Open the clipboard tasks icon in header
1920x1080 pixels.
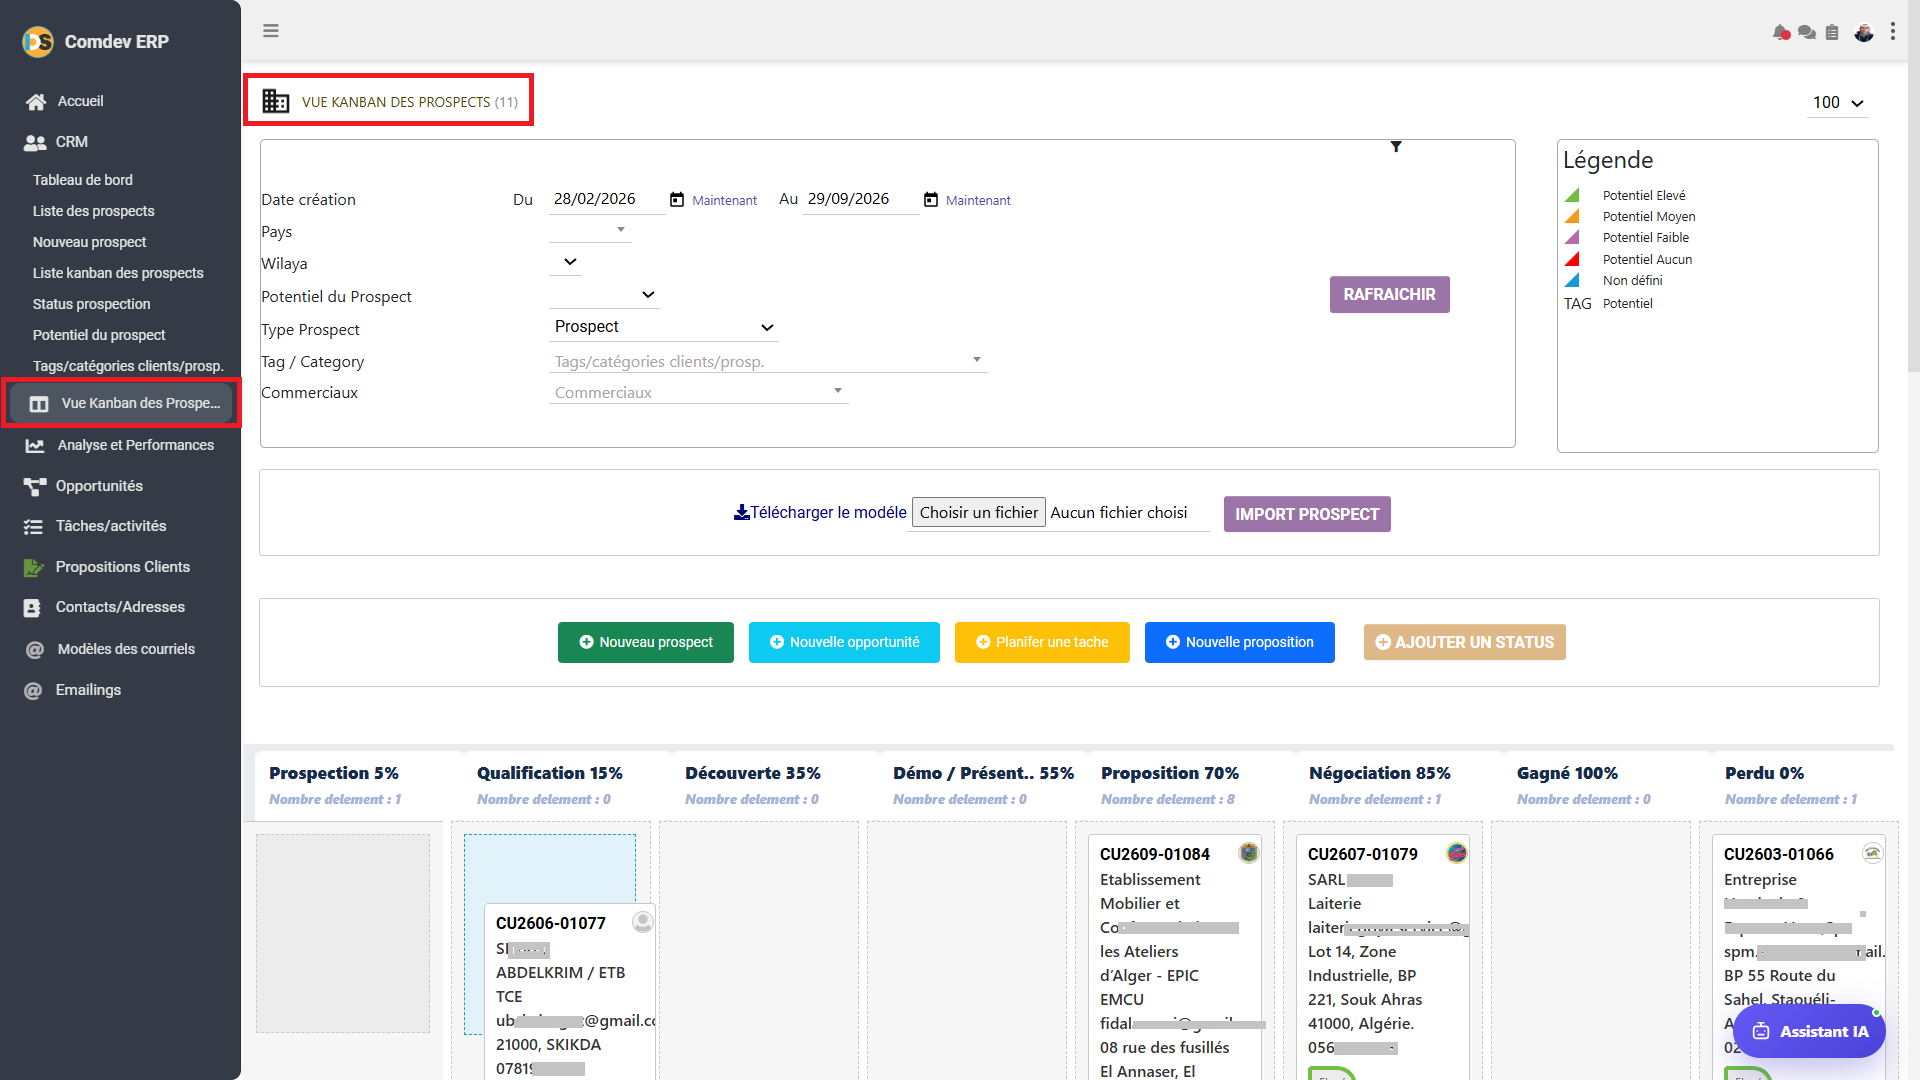[x=1832, y=32]
